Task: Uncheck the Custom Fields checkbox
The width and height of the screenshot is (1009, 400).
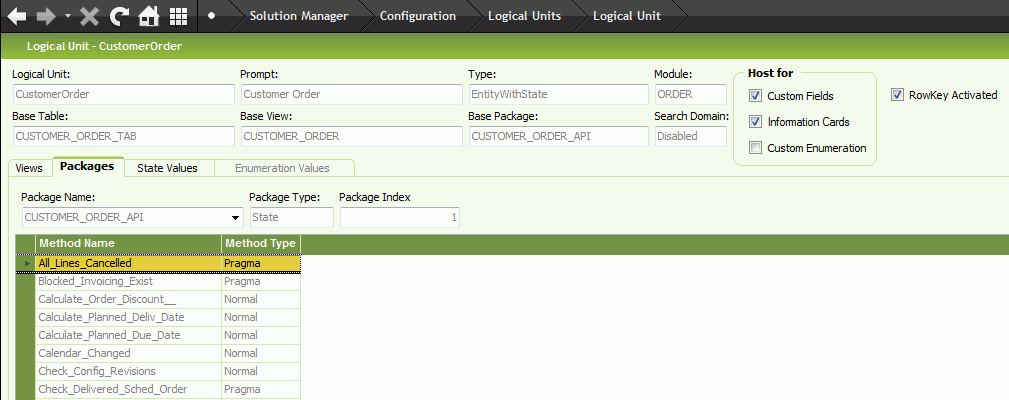Action: click(x=756, y=96)
